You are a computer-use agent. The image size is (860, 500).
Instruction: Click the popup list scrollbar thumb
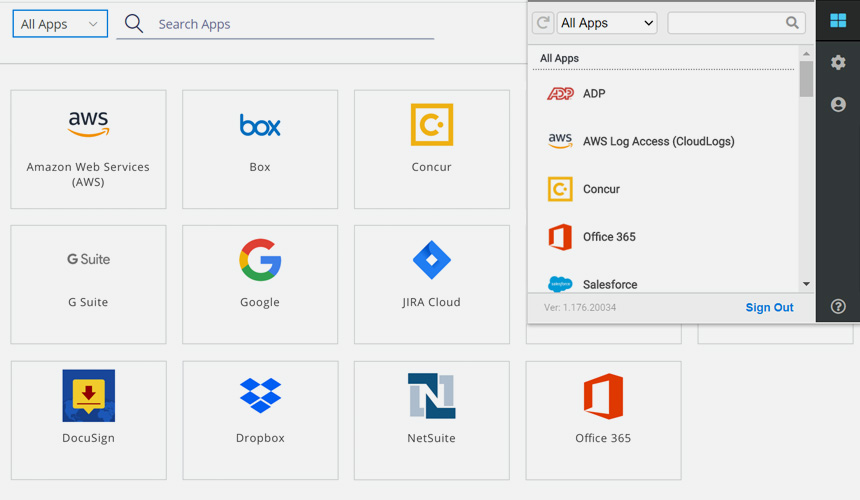point(806,79)
